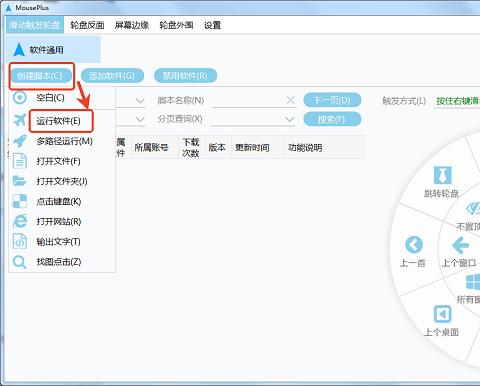The height and width of the screenshot is (386, 480).
Task: Switch to the 轮盘反面 tab
Action: [87, 25]
